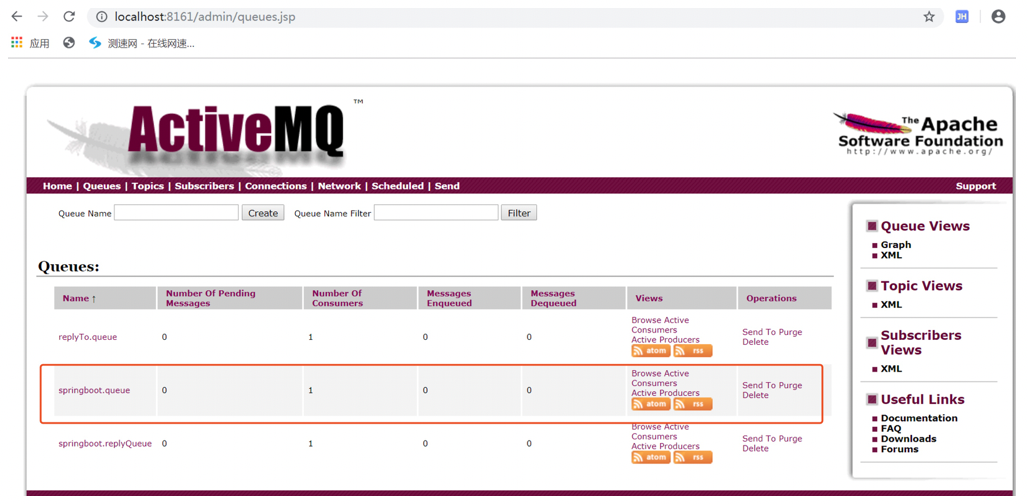The height and width of the screenshot is (504, 1028).
Task: Click Send To for replyTo.queue
Action: click(761, 332)
